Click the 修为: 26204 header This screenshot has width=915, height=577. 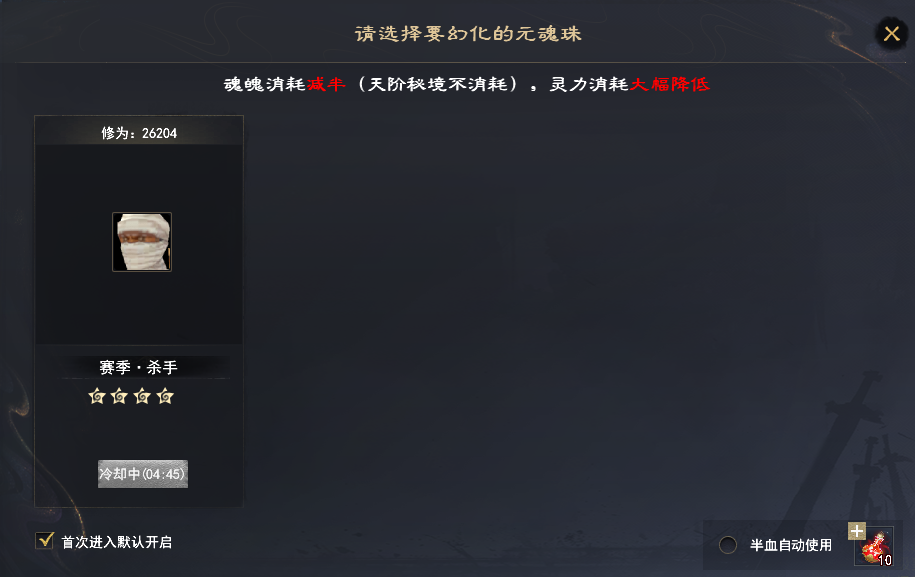click(x=139, y=132)
